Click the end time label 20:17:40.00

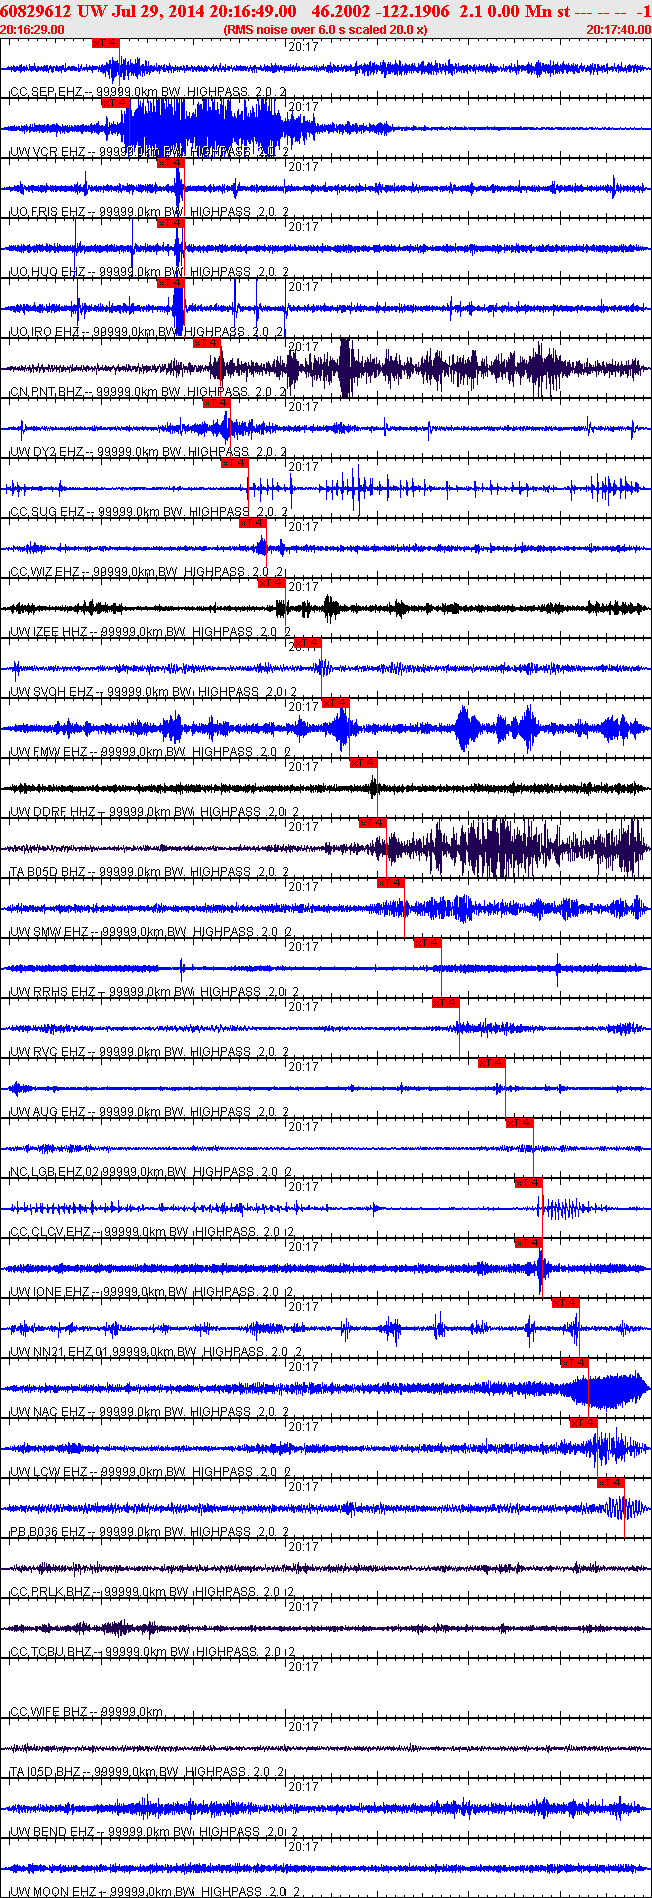point(618,30)
